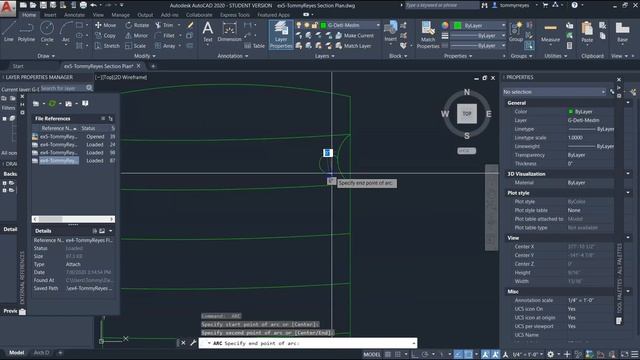Click Match Layer tool
Viewport: 640px width, 360px height.
click(353, 46)
